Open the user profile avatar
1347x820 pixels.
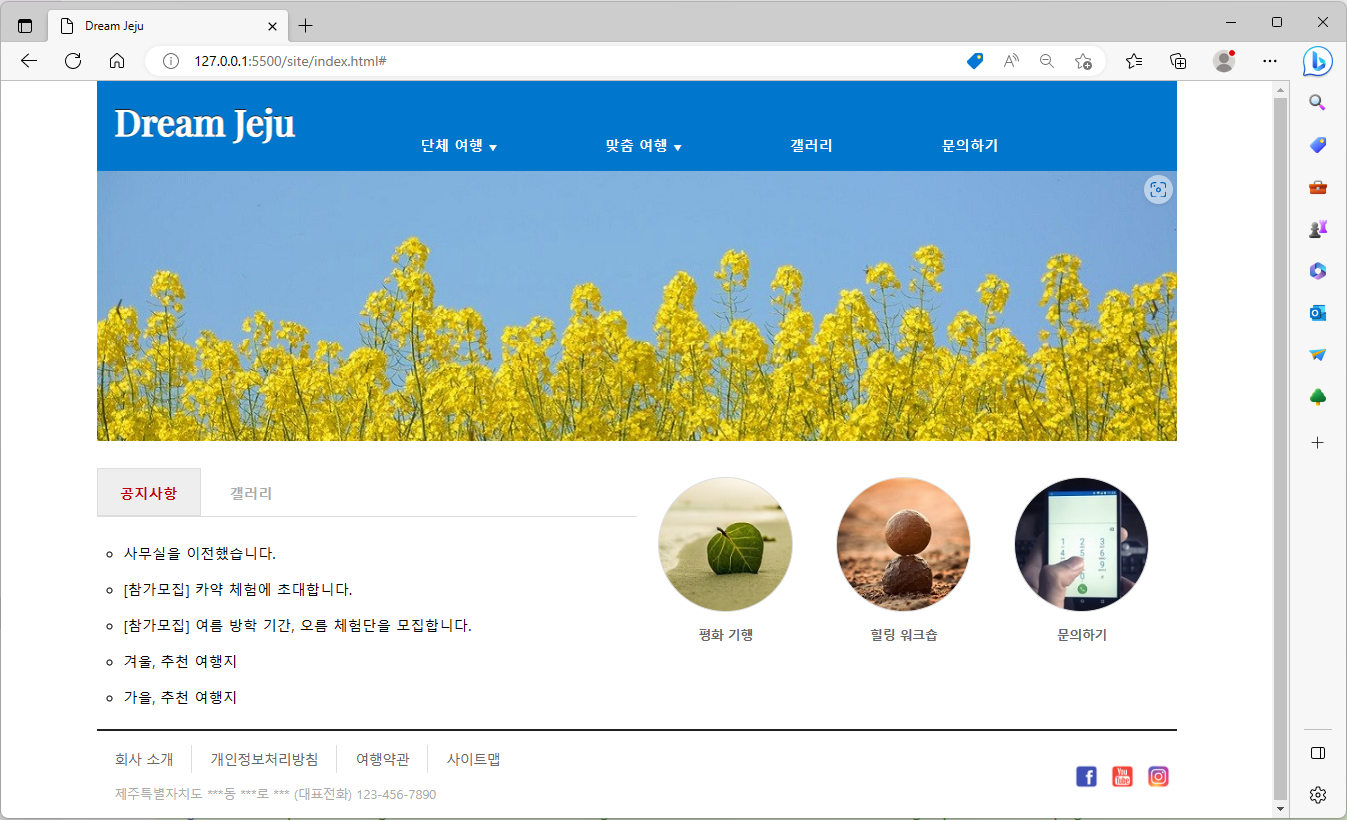coord(1224,61)
